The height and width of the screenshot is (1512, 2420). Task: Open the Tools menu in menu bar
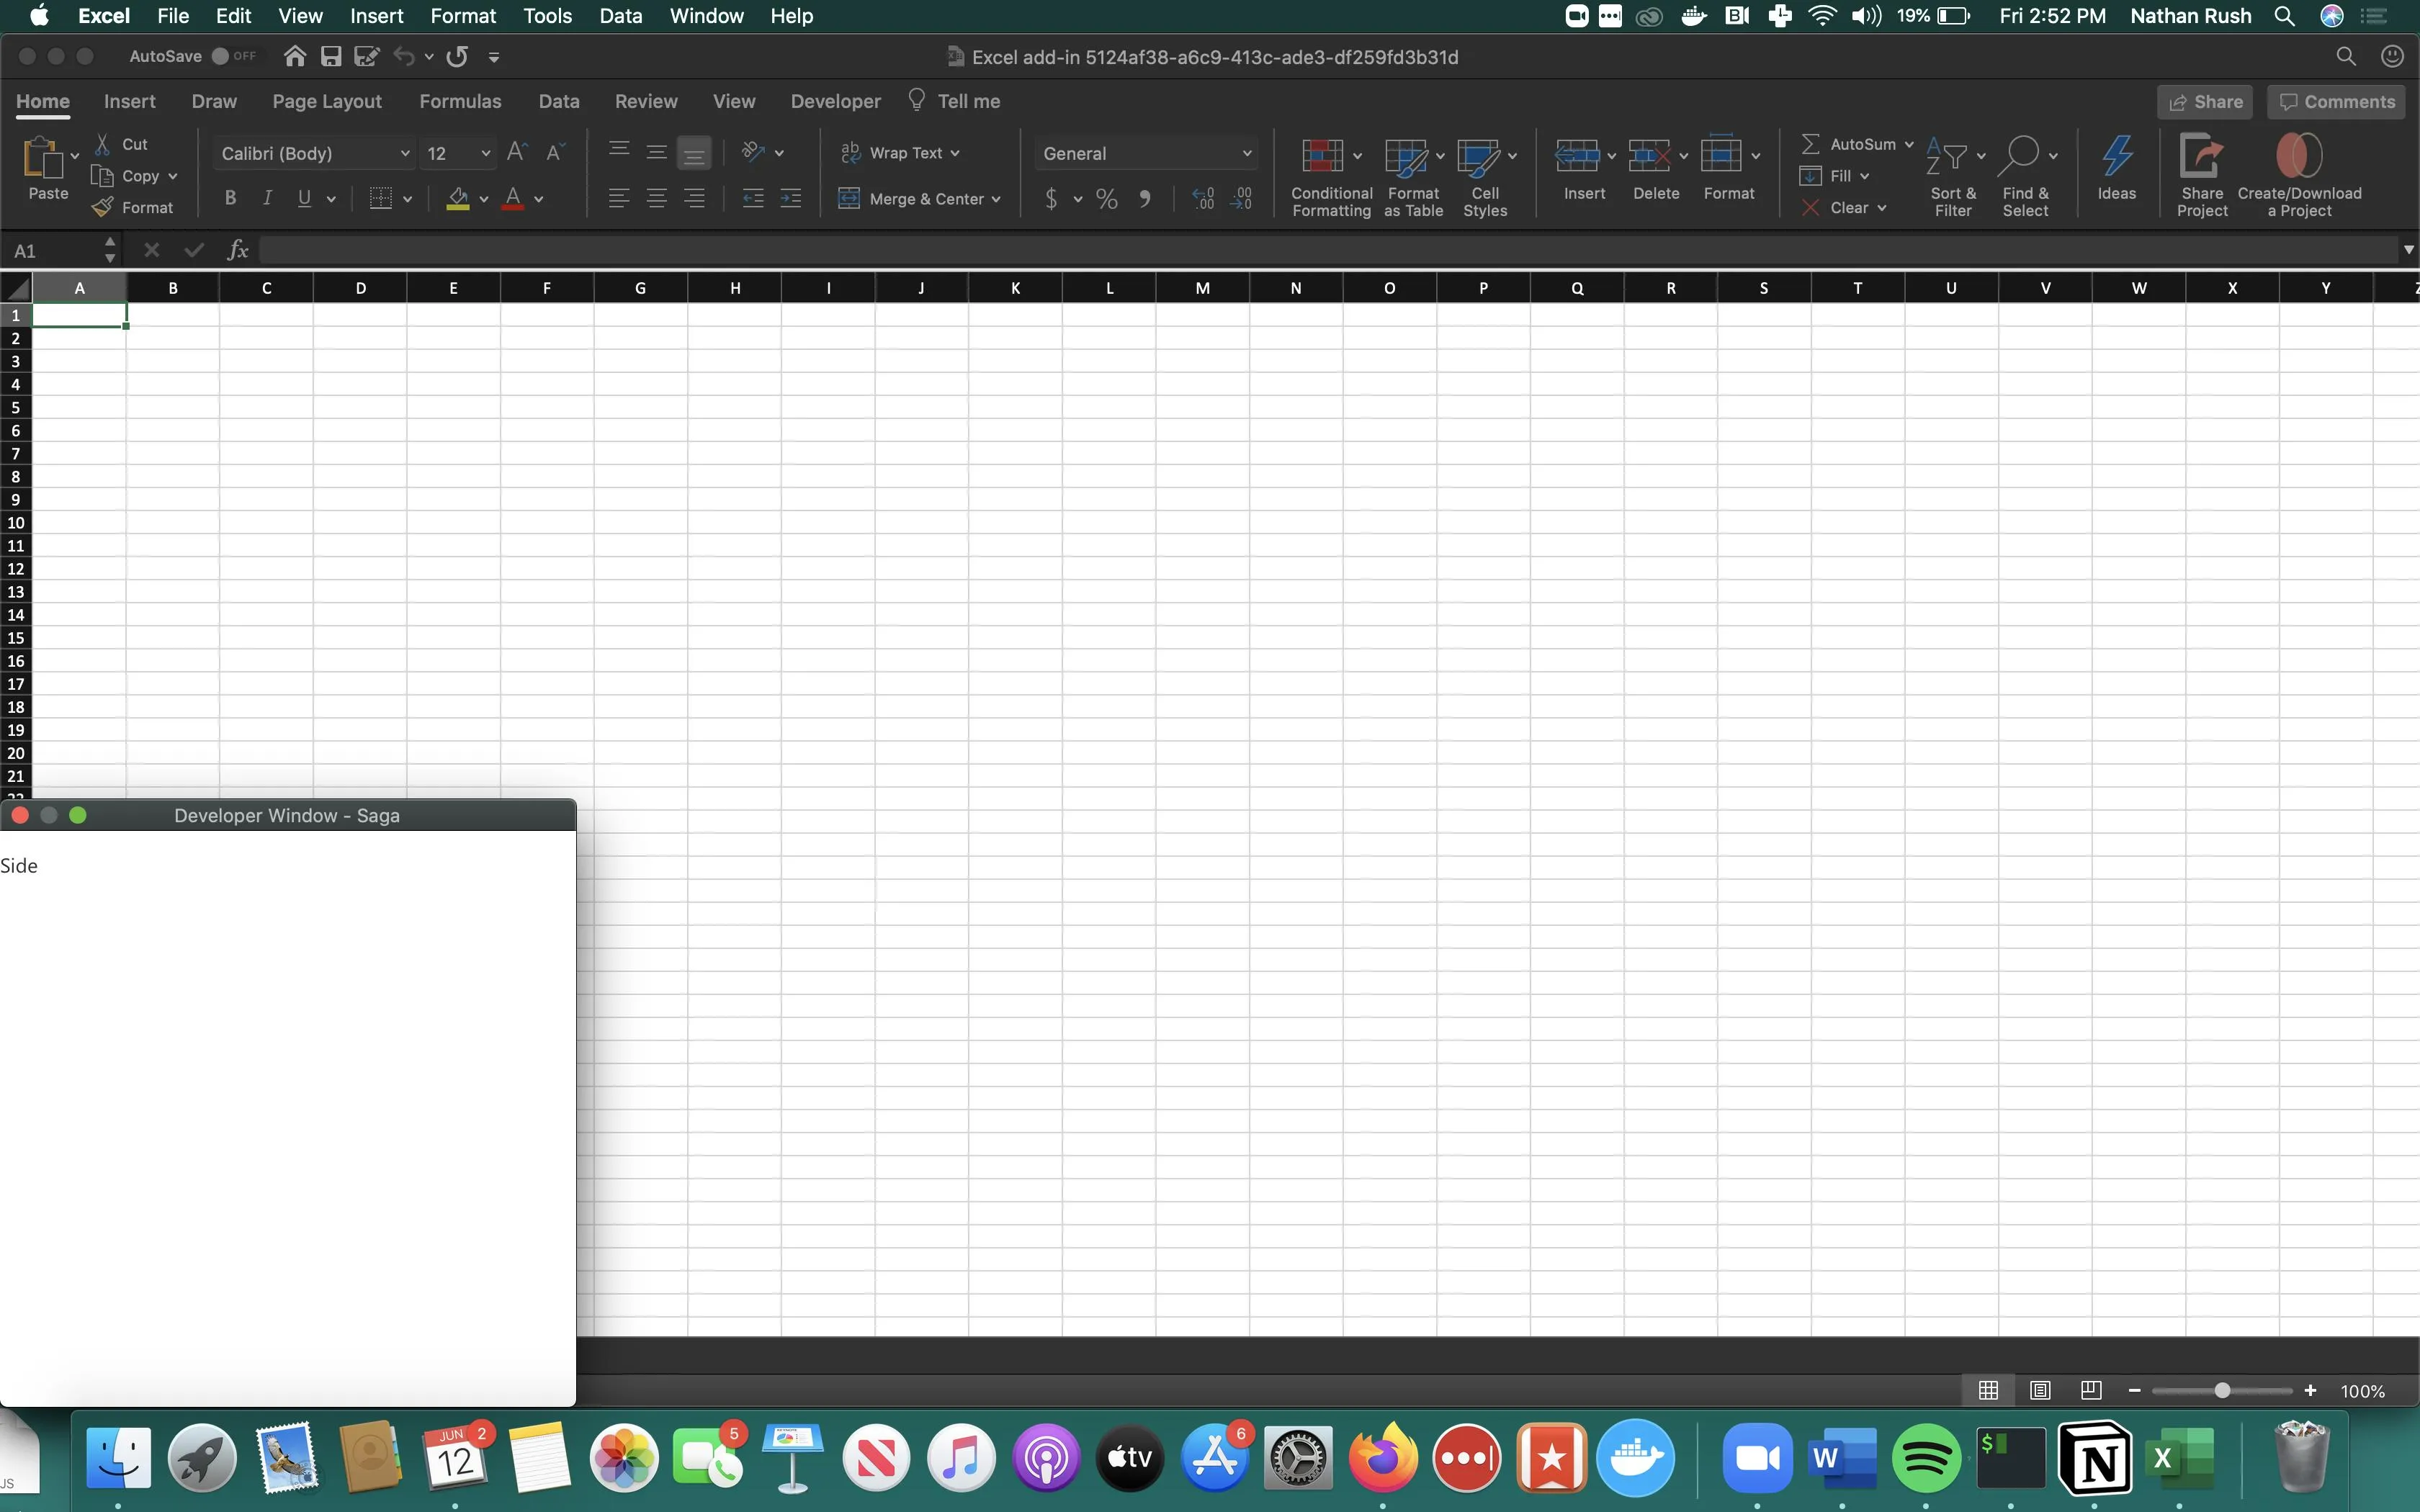[547, 16]
